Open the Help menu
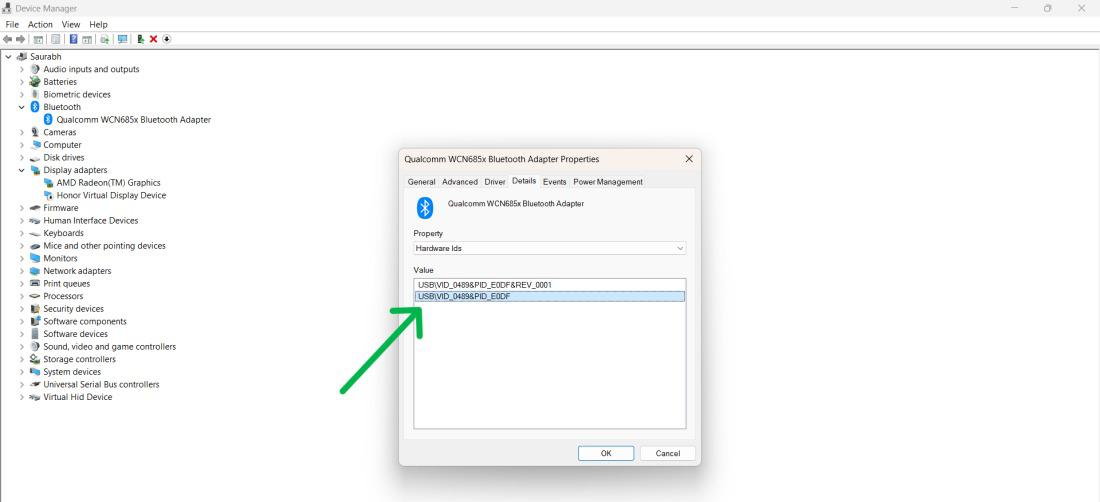The image size is (1100, 502). [x=98, y=25]
